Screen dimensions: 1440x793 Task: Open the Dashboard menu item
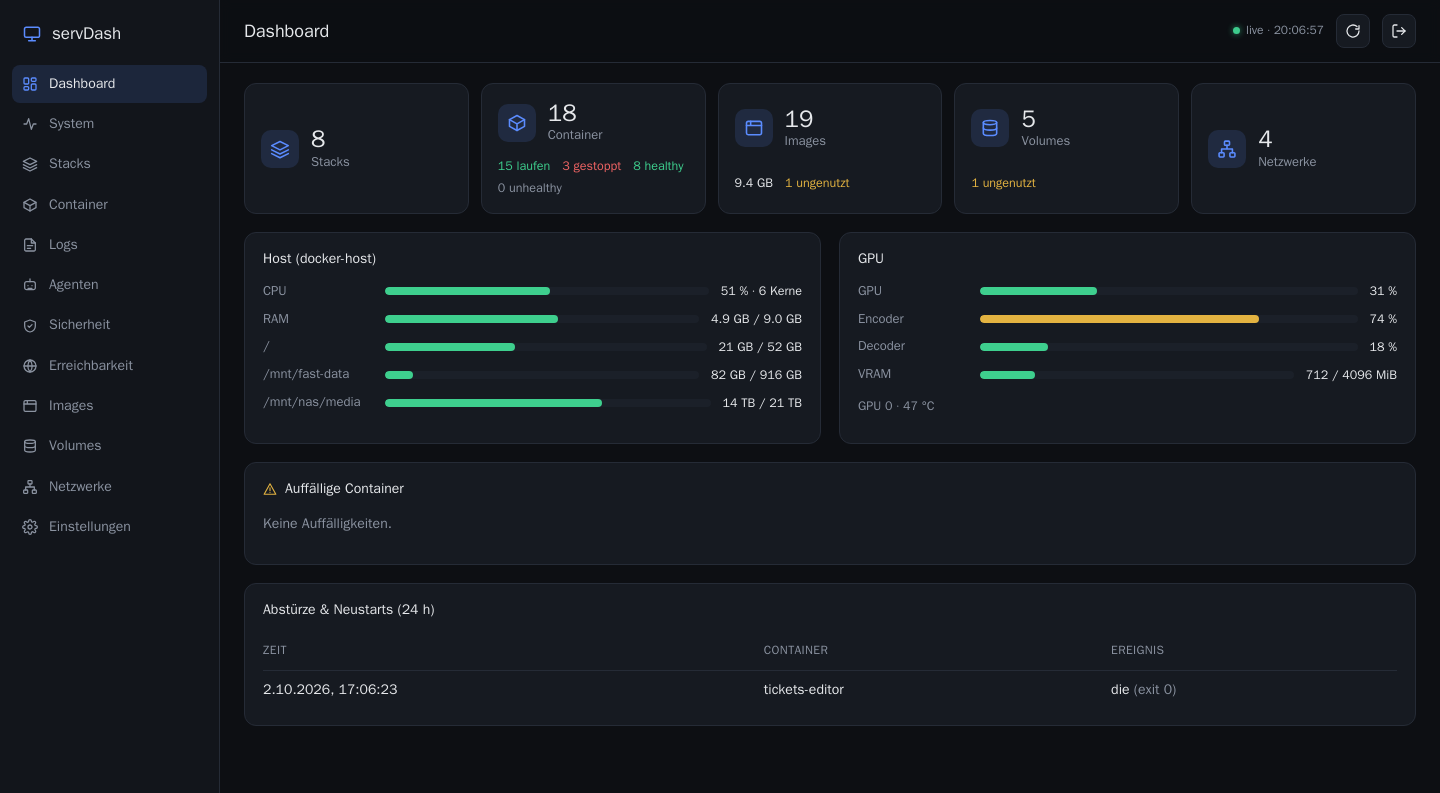pyautogui.click(x=109, y=84)
